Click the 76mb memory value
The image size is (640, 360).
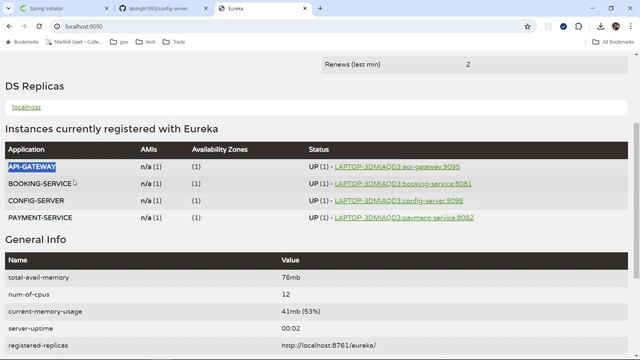[291, 278]
